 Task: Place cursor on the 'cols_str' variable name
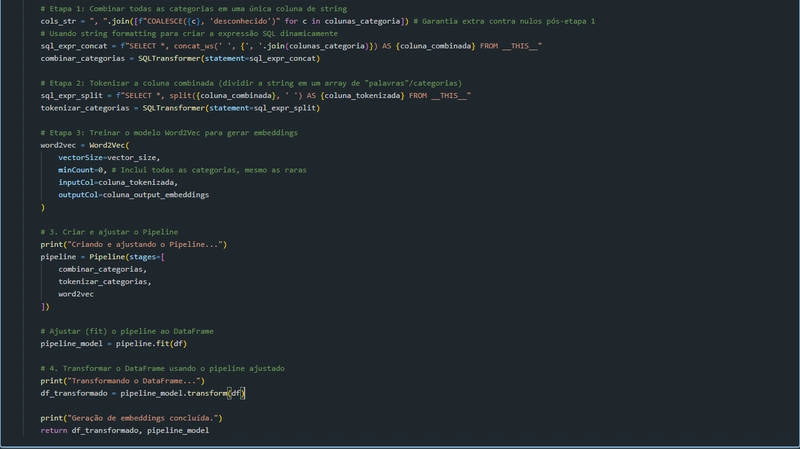pyautogui.click(x=58, y=21)
